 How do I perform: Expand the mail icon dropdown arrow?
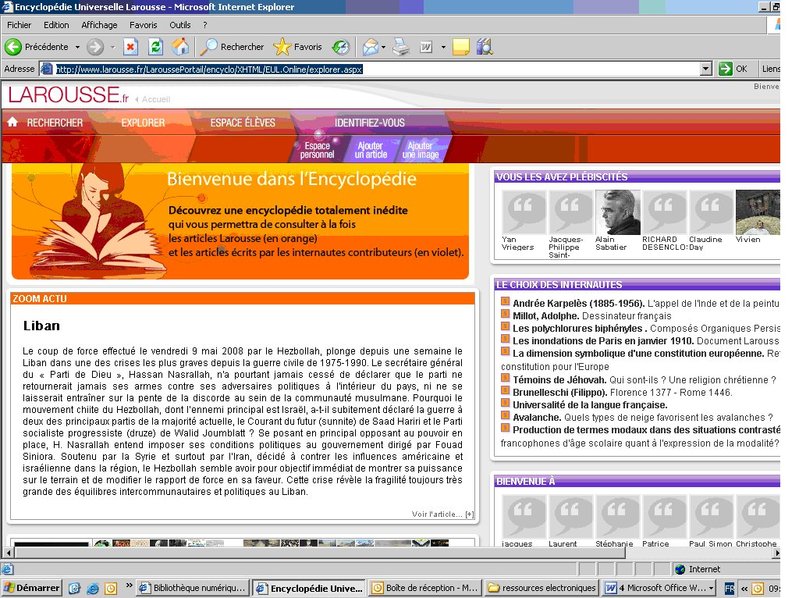[x=383, y=47]
